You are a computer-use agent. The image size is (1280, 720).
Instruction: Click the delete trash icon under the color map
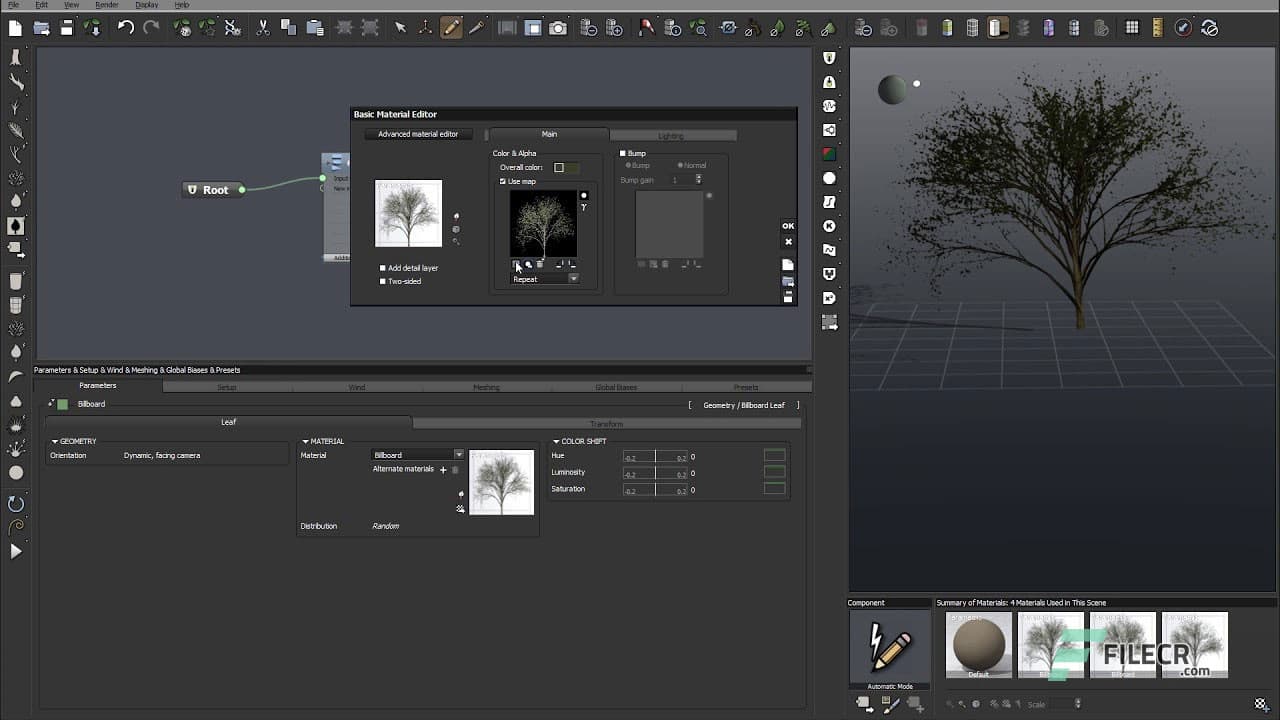pyautogui.click(x=540, y=263)
